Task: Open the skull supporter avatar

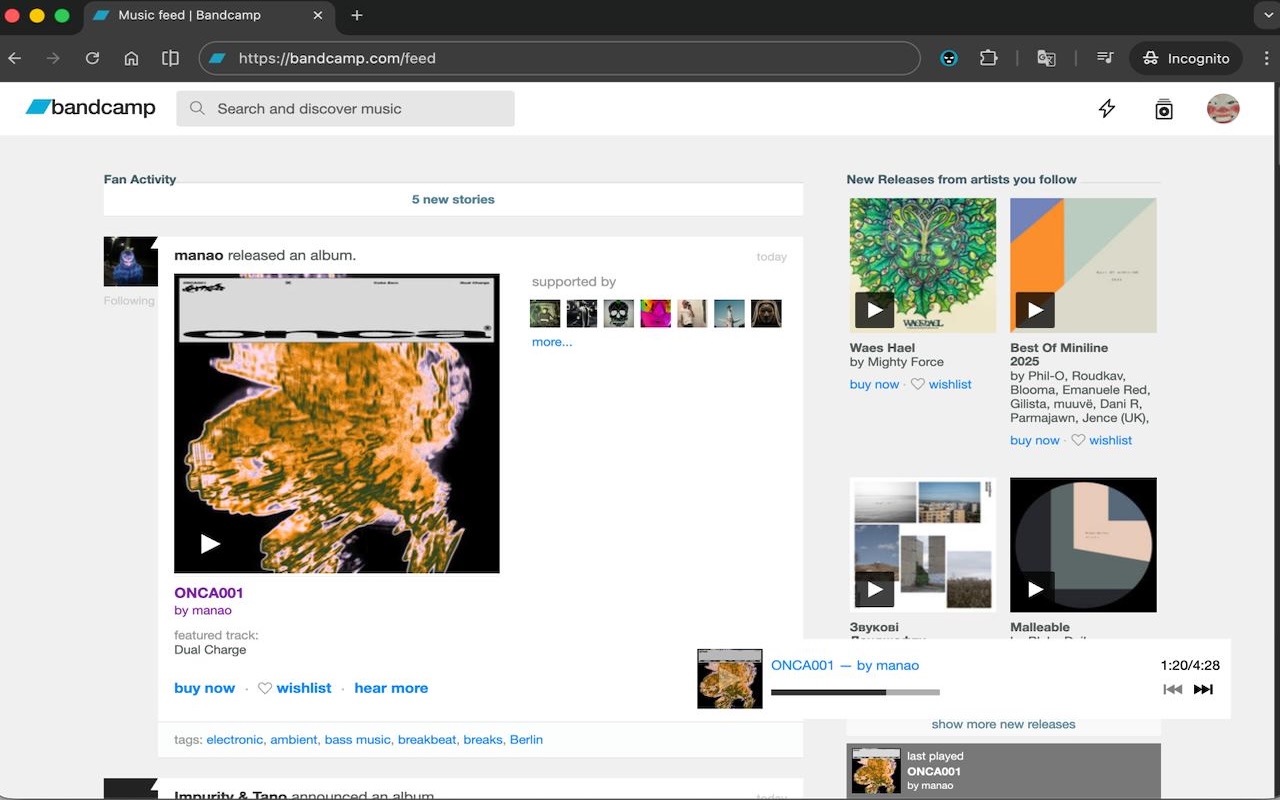Action: click(x=619, y=313)
